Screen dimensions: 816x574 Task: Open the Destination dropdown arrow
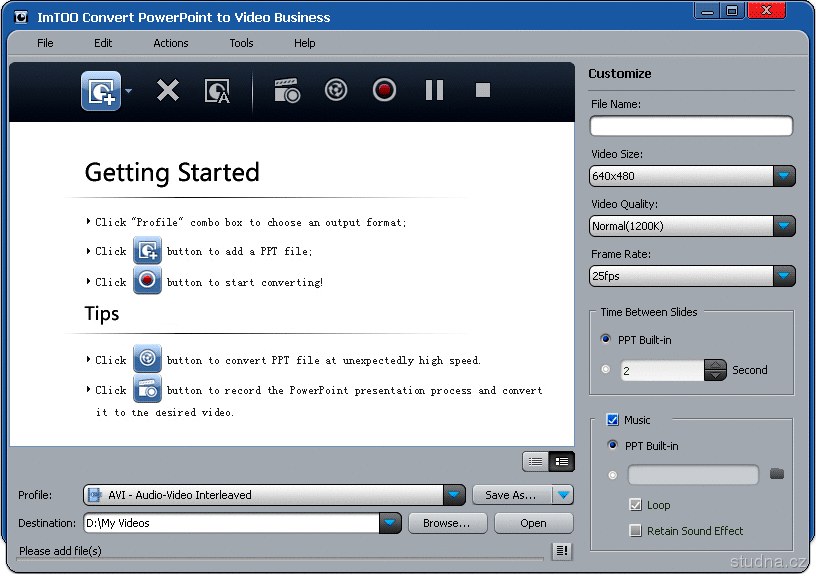[x=390, y=523]
